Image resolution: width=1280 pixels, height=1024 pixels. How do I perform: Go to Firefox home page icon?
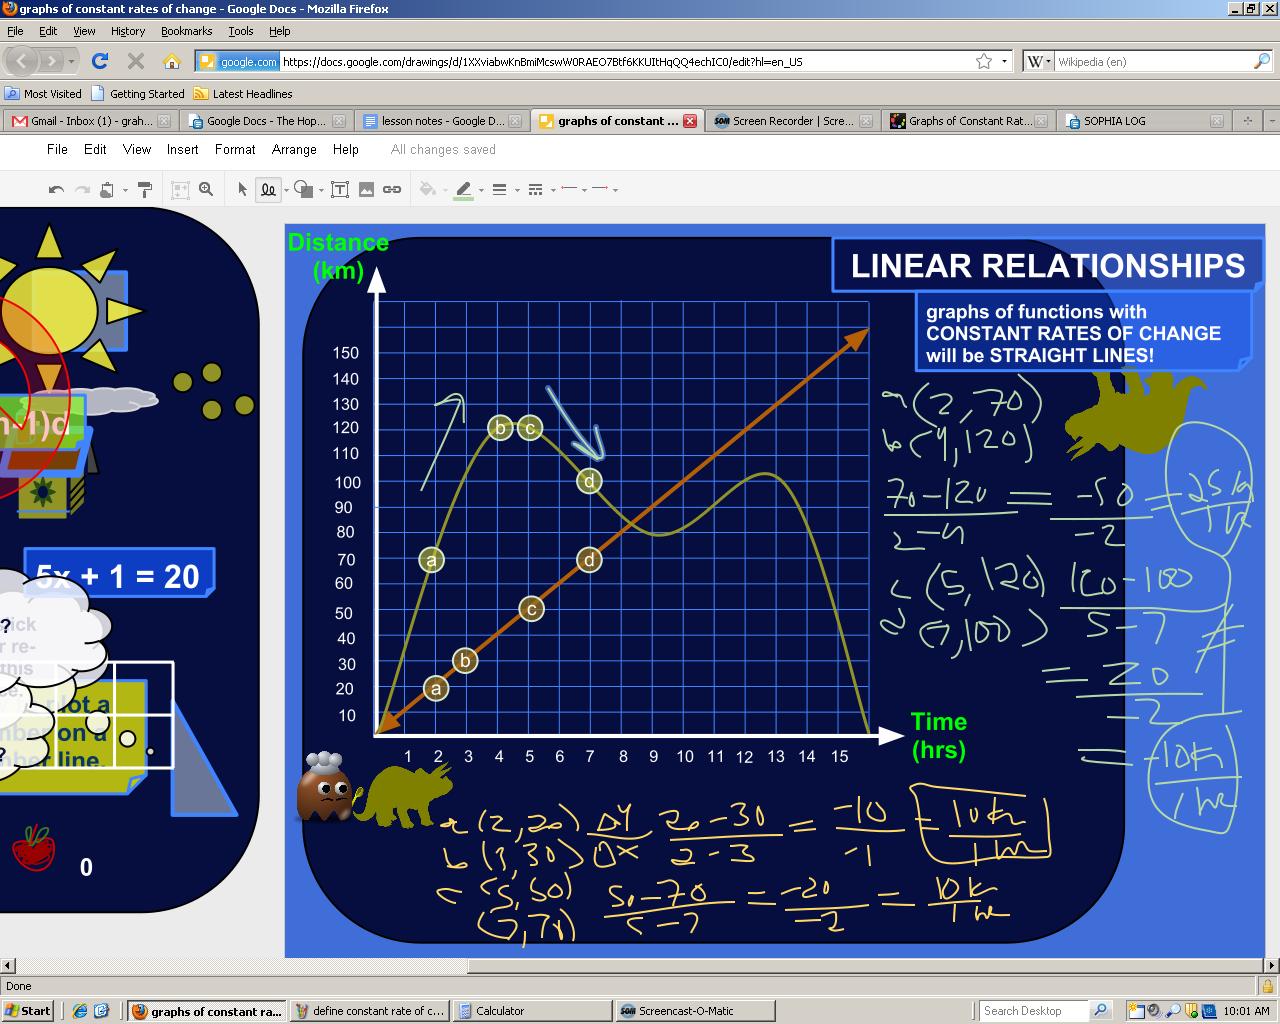tap(172, 61)
